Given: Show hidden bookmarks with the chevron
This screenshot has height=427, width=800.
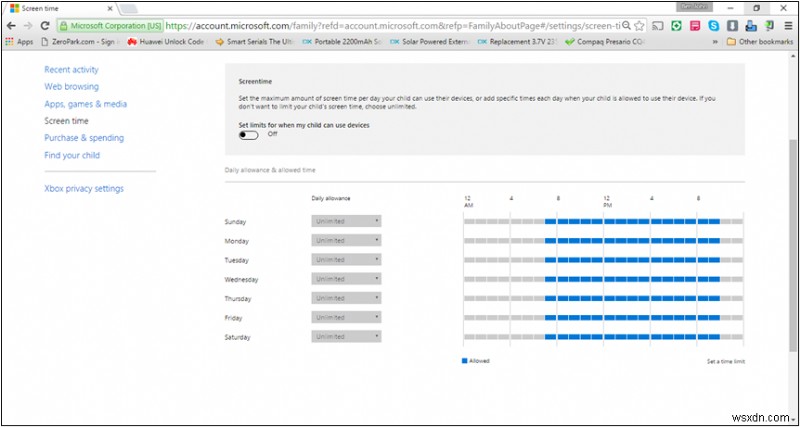Looking at the screenshot, I should tap(715, 42).
